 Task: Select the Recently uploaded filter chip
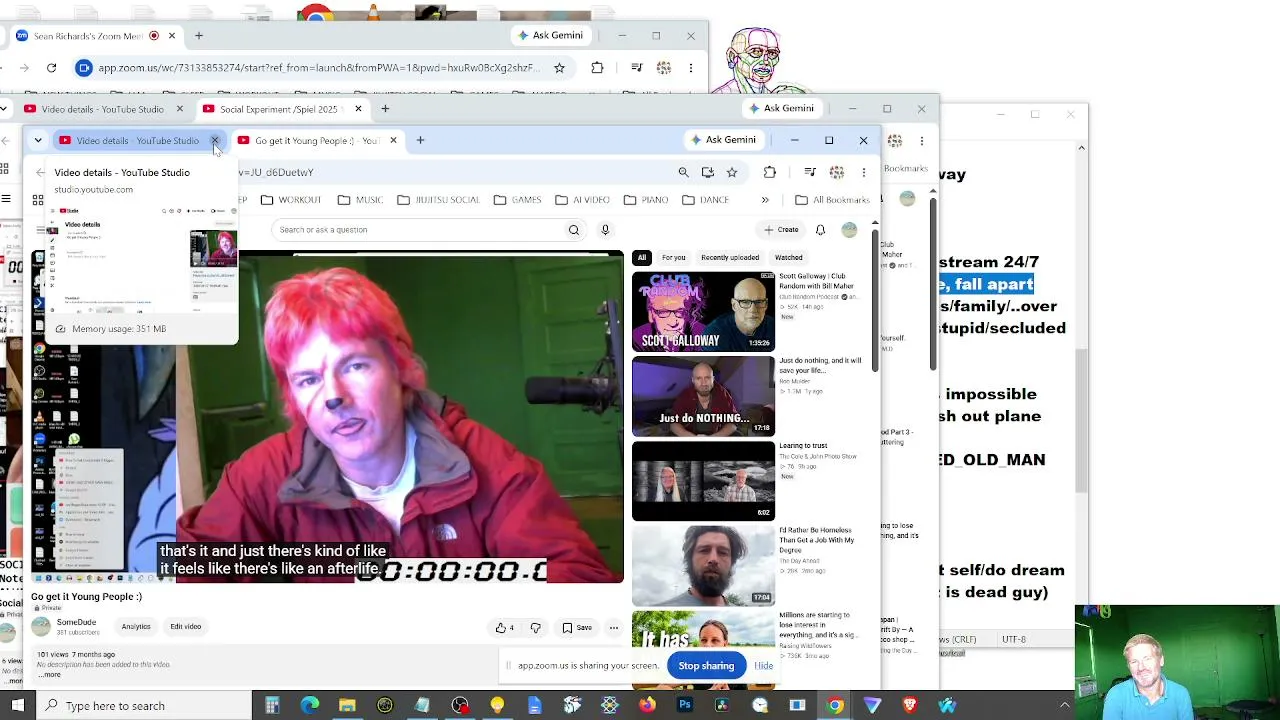click(x=730, y=258)
